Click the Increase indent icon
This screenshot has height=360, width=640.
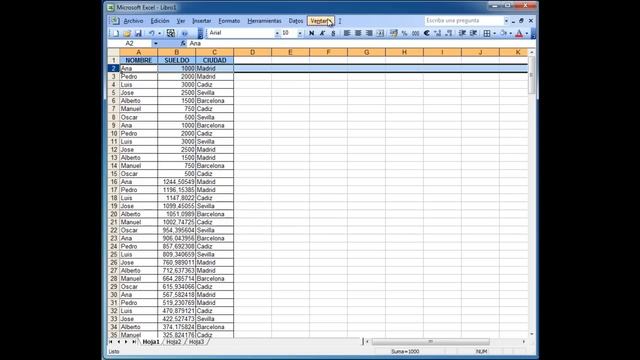click(473, 33)
